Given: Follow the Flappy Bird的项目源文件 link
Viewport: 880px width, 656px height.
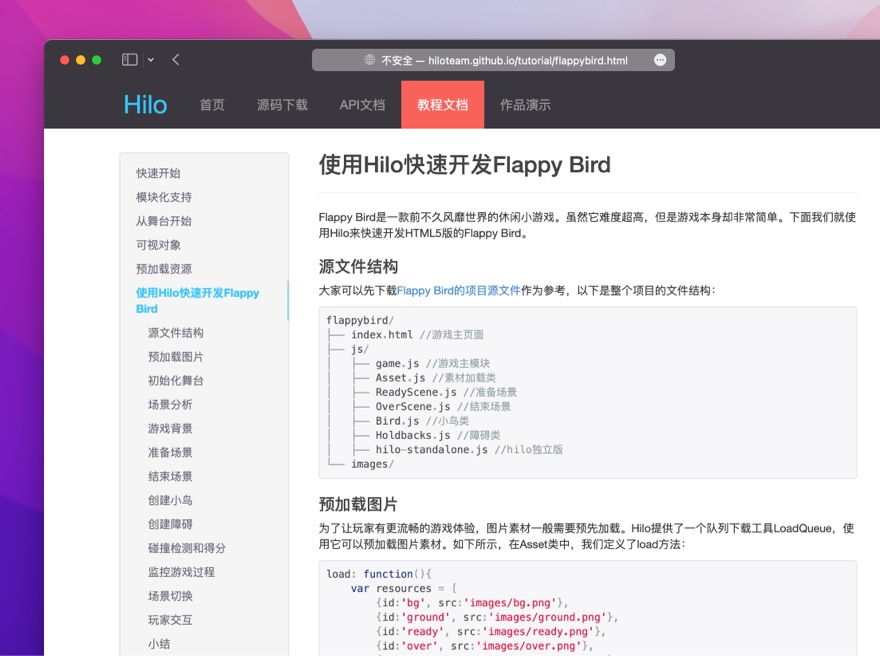Looking at the screenshot, I should tap(459, 290).
